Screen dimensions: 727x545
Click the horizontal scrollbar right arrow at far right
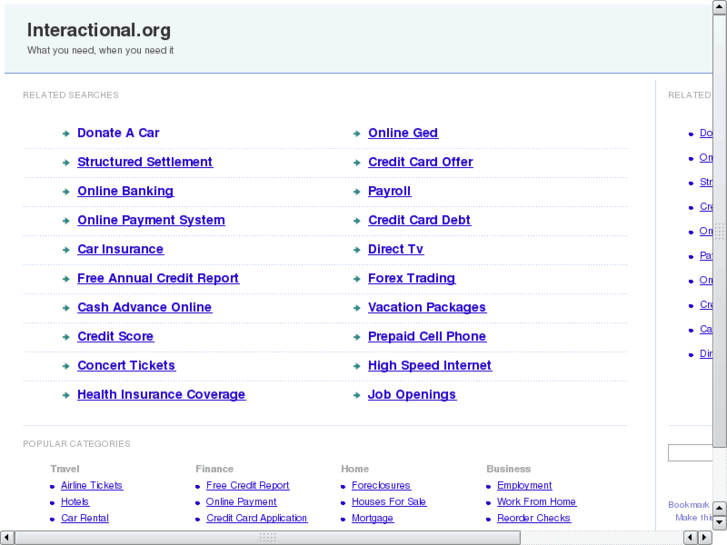click(705, 538)
